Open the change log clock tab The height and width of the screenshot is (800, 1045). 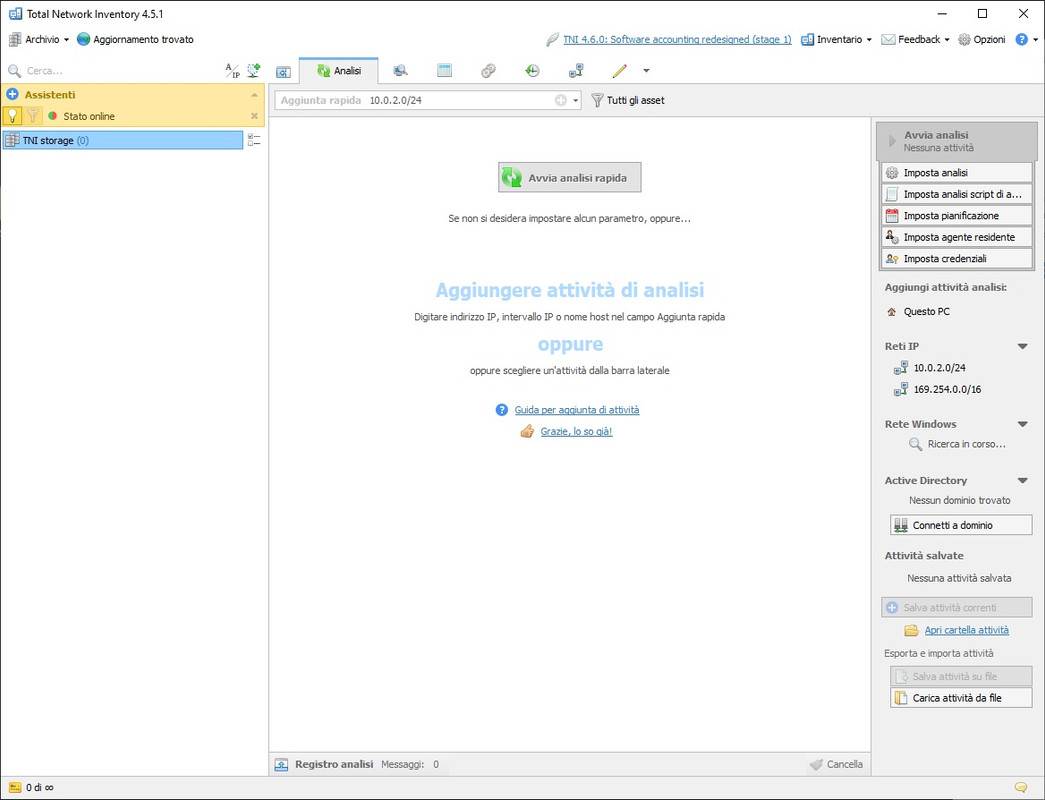(x=532, y=71)
